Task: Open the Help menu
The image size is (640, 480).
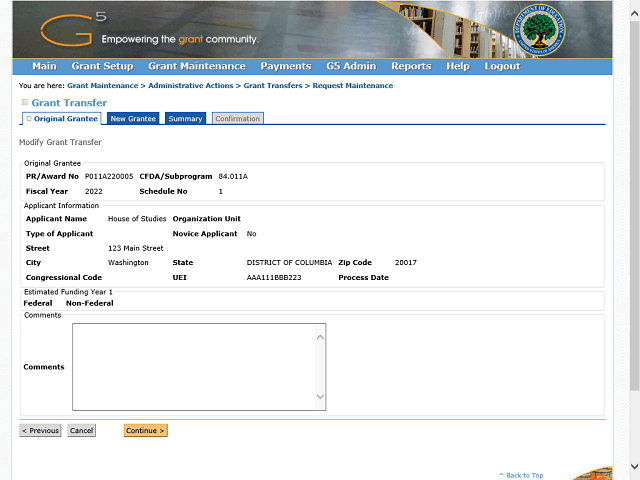Action: coord(458,66)
